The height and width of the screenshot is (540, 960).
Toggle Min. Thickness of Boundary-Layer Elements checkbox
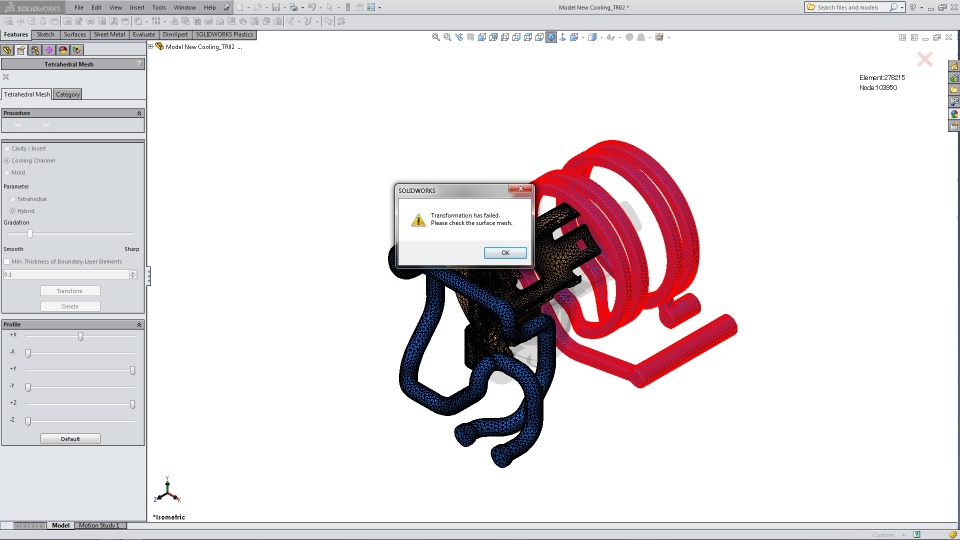tap(7, 261)
